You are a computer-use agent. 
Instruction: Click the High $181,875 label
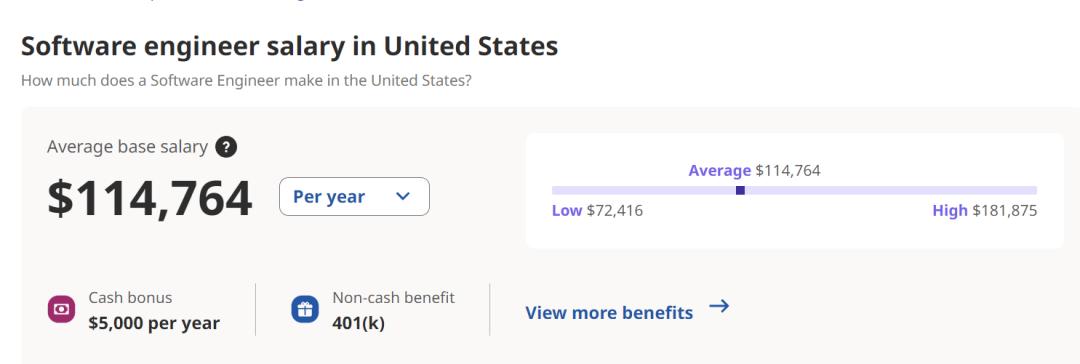point(985,211)
